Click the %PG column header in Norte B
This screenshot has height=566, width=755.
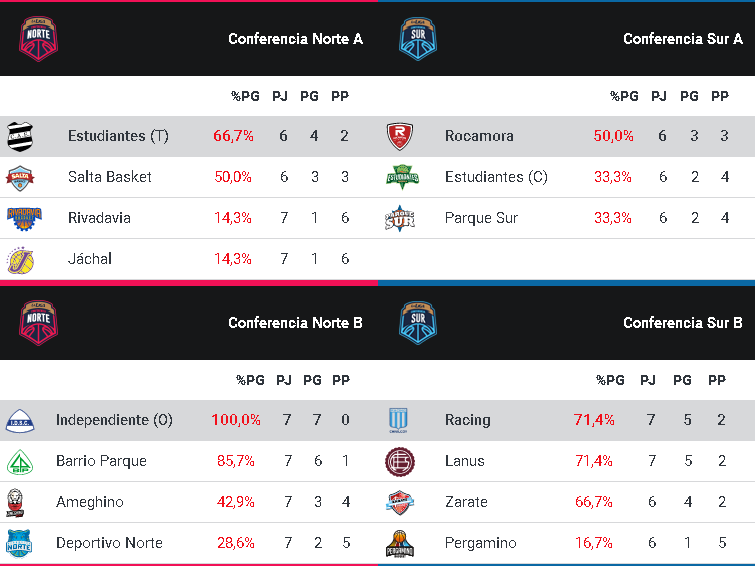248,380
